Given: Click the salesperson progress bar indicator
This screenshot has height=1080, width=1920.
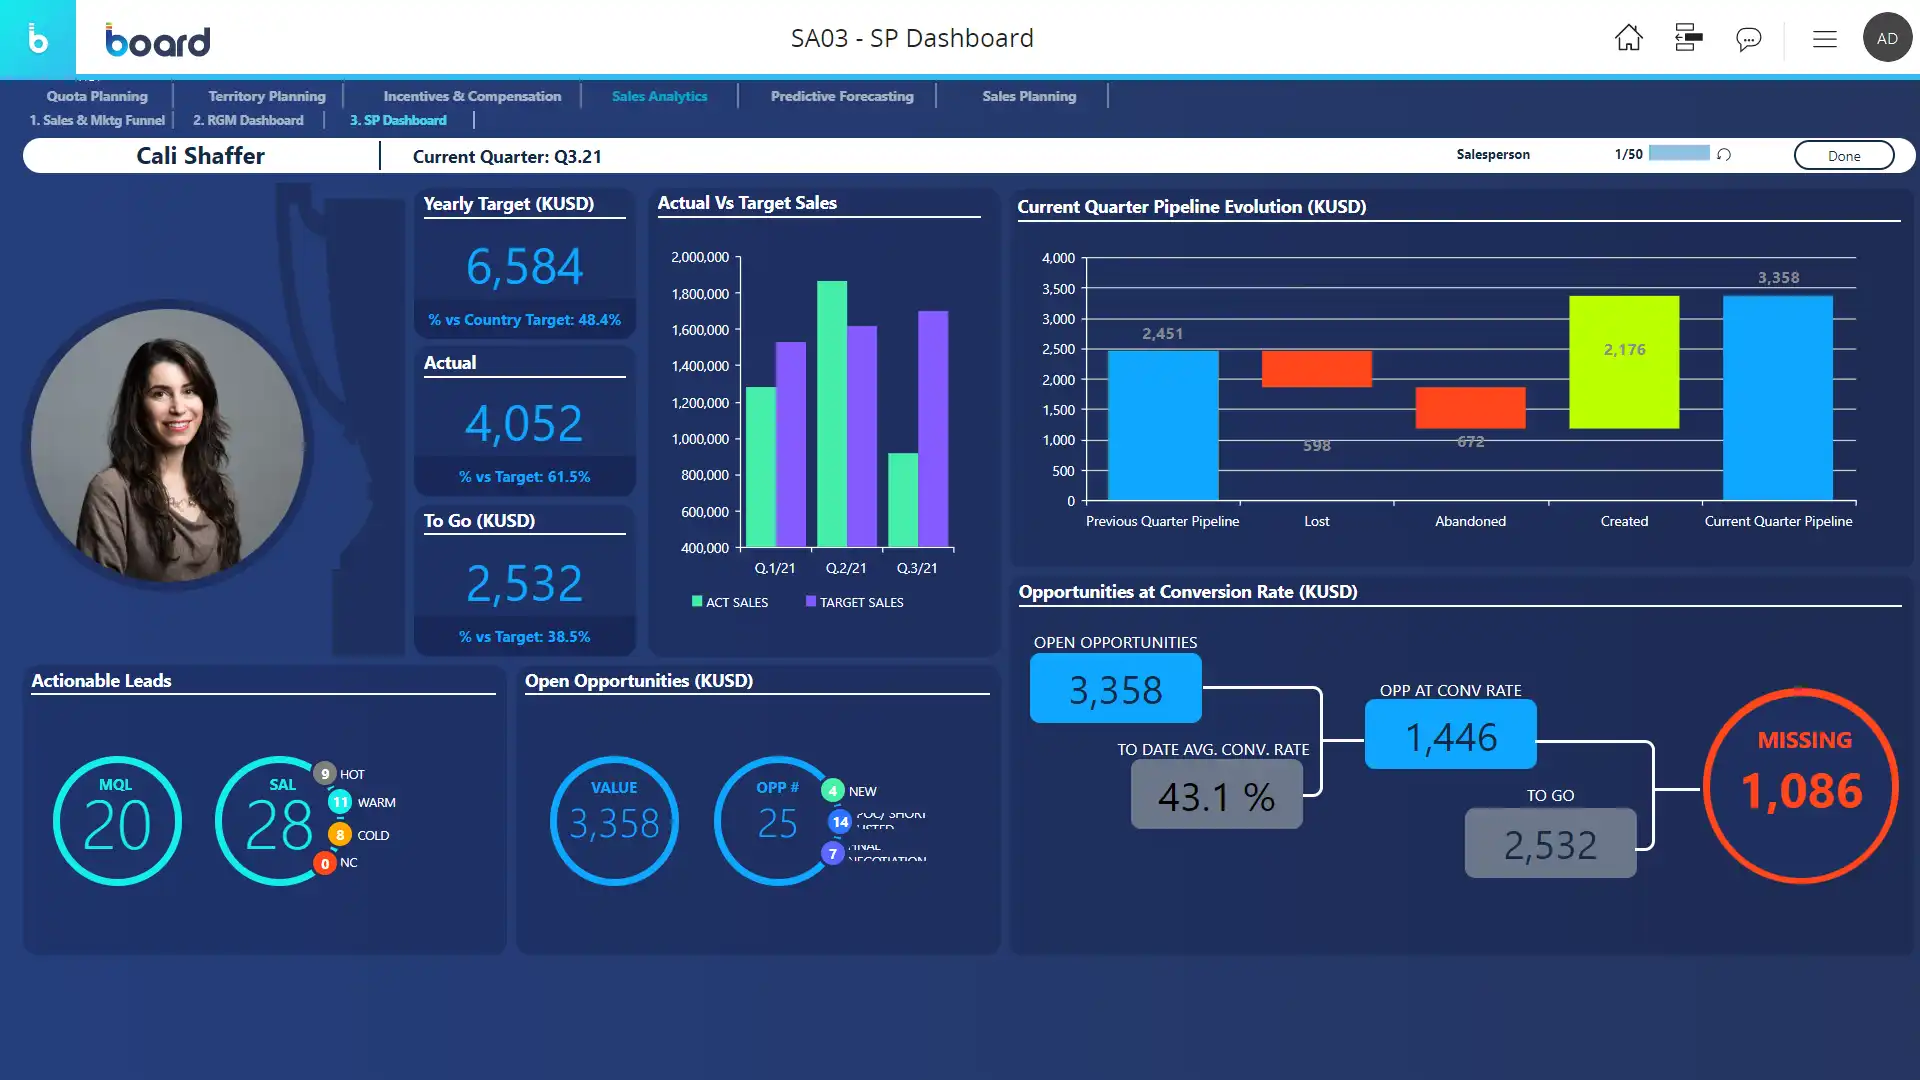Looking at the screenshot, I should click(x=1676, y=154).
